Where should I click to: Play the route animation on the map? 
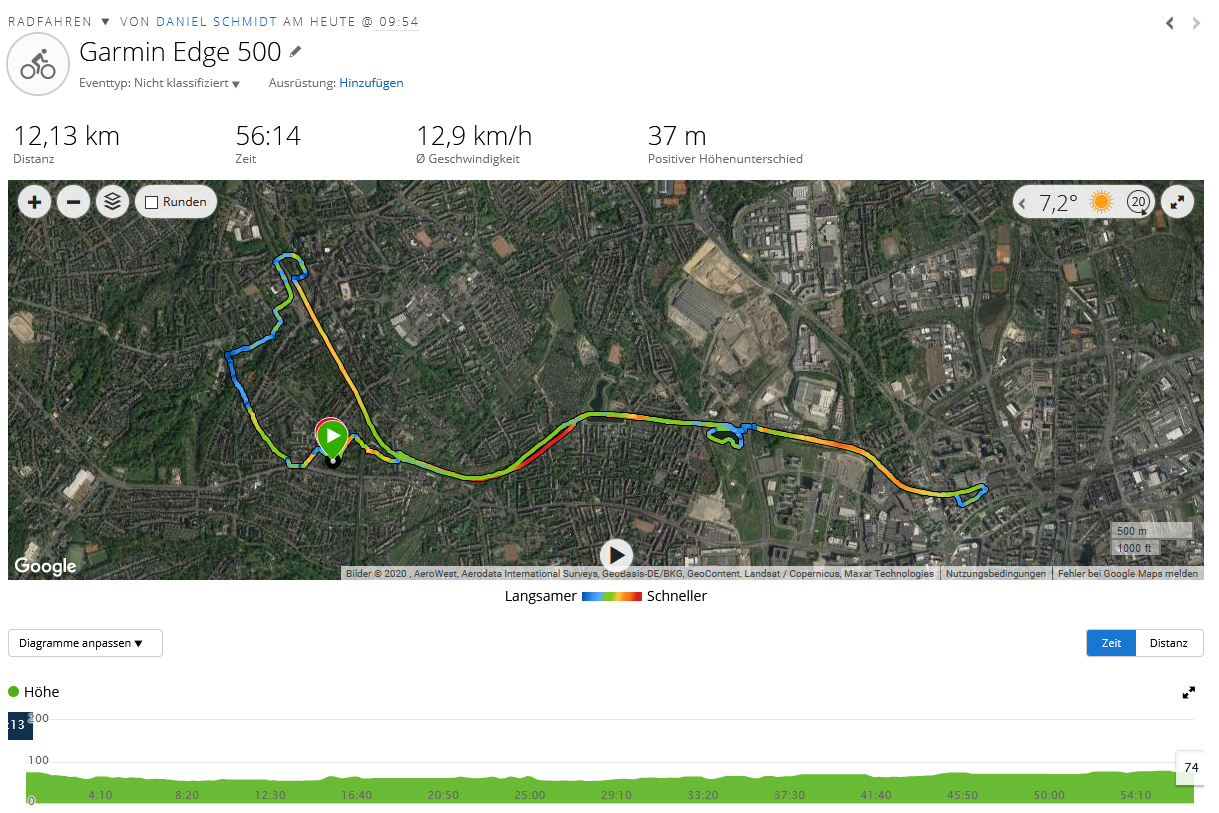coord(616,555)
